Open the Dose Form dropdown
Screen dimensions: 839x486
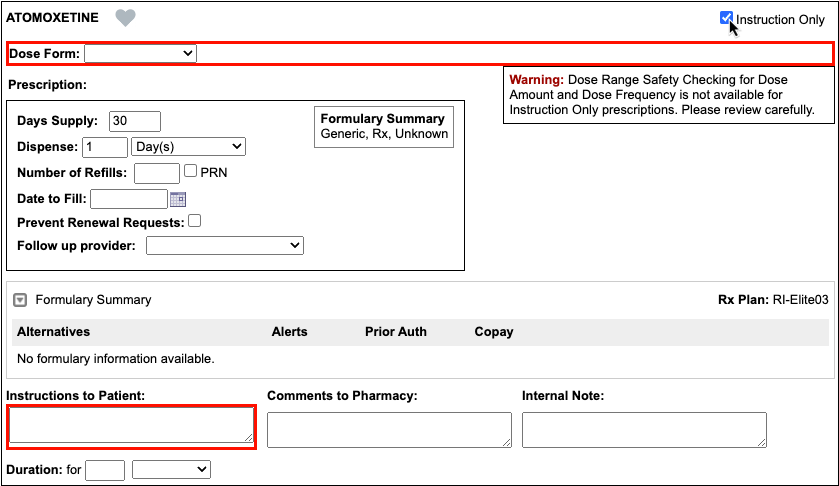pos(141,53)
